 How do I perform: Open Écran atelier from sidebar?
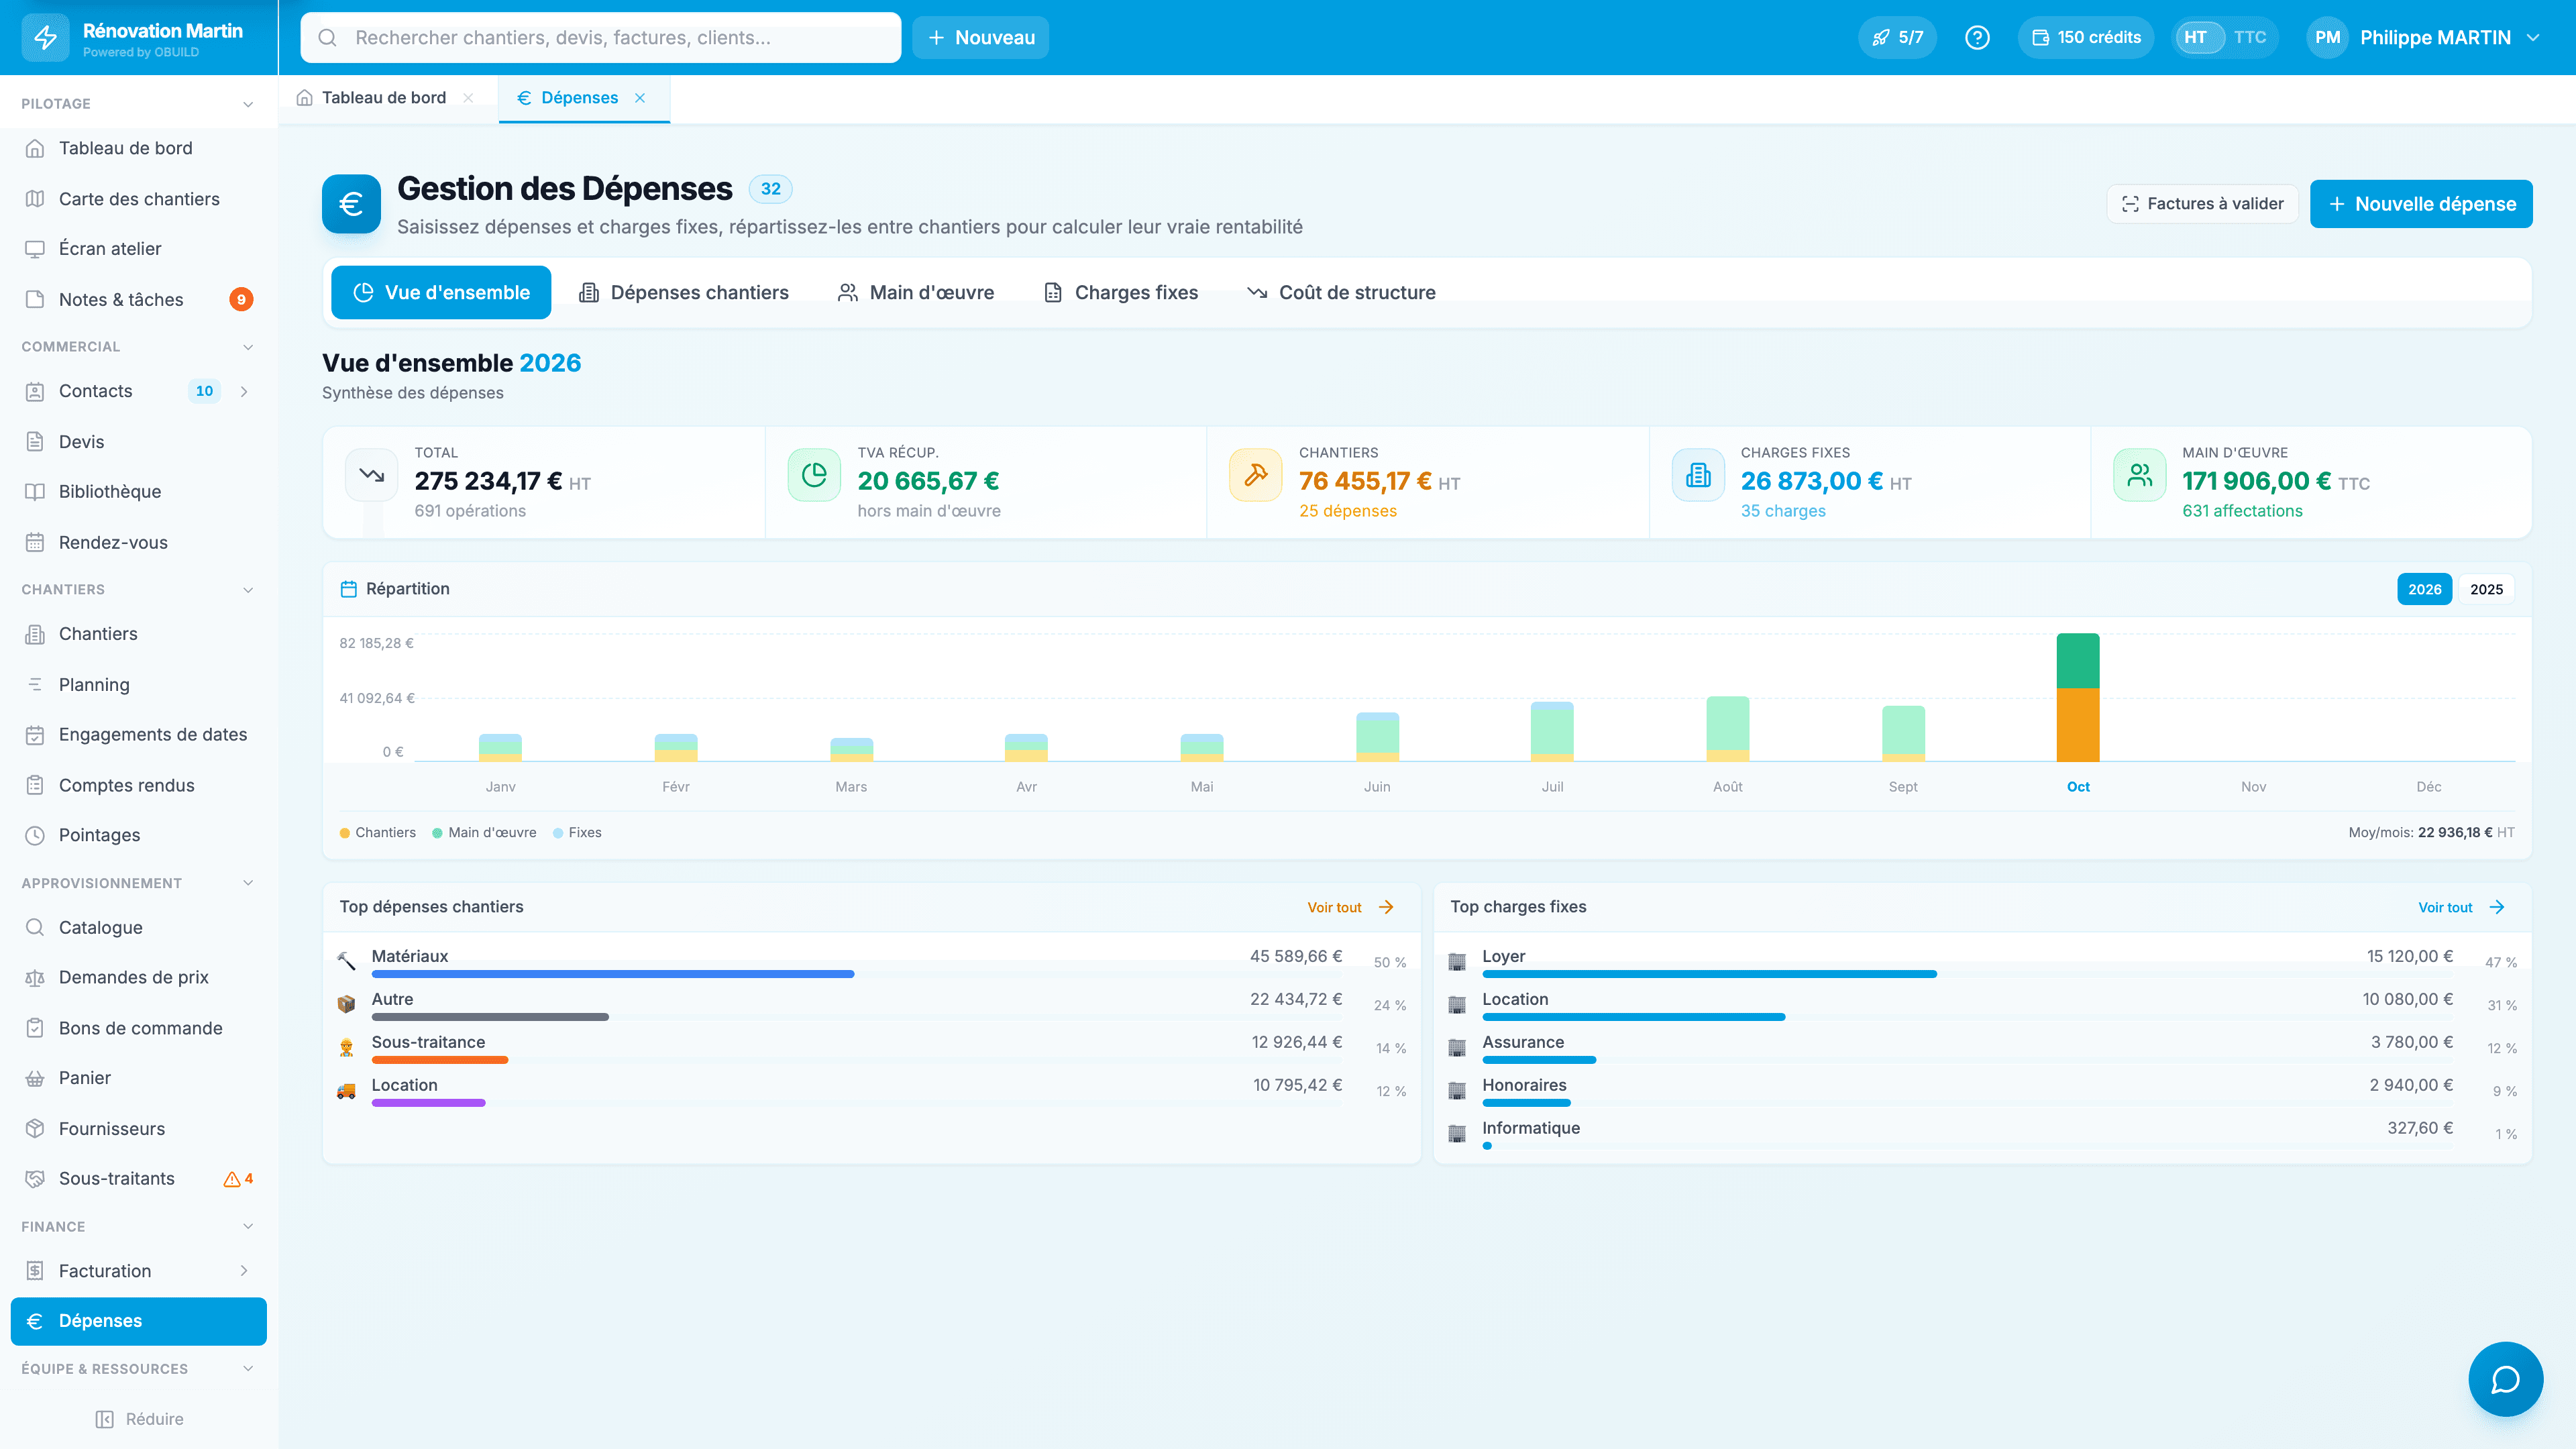(x=139, y=248)
